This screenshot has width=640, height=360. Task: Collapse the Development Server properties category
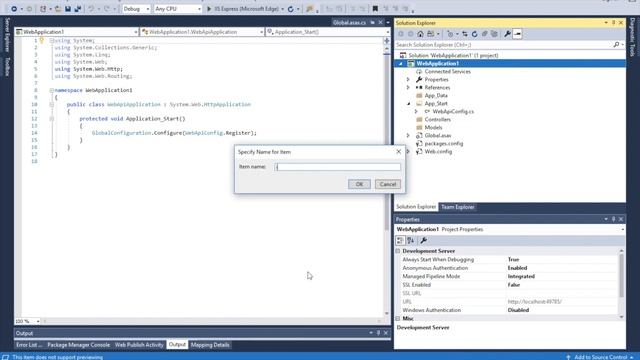click(398, 251)
